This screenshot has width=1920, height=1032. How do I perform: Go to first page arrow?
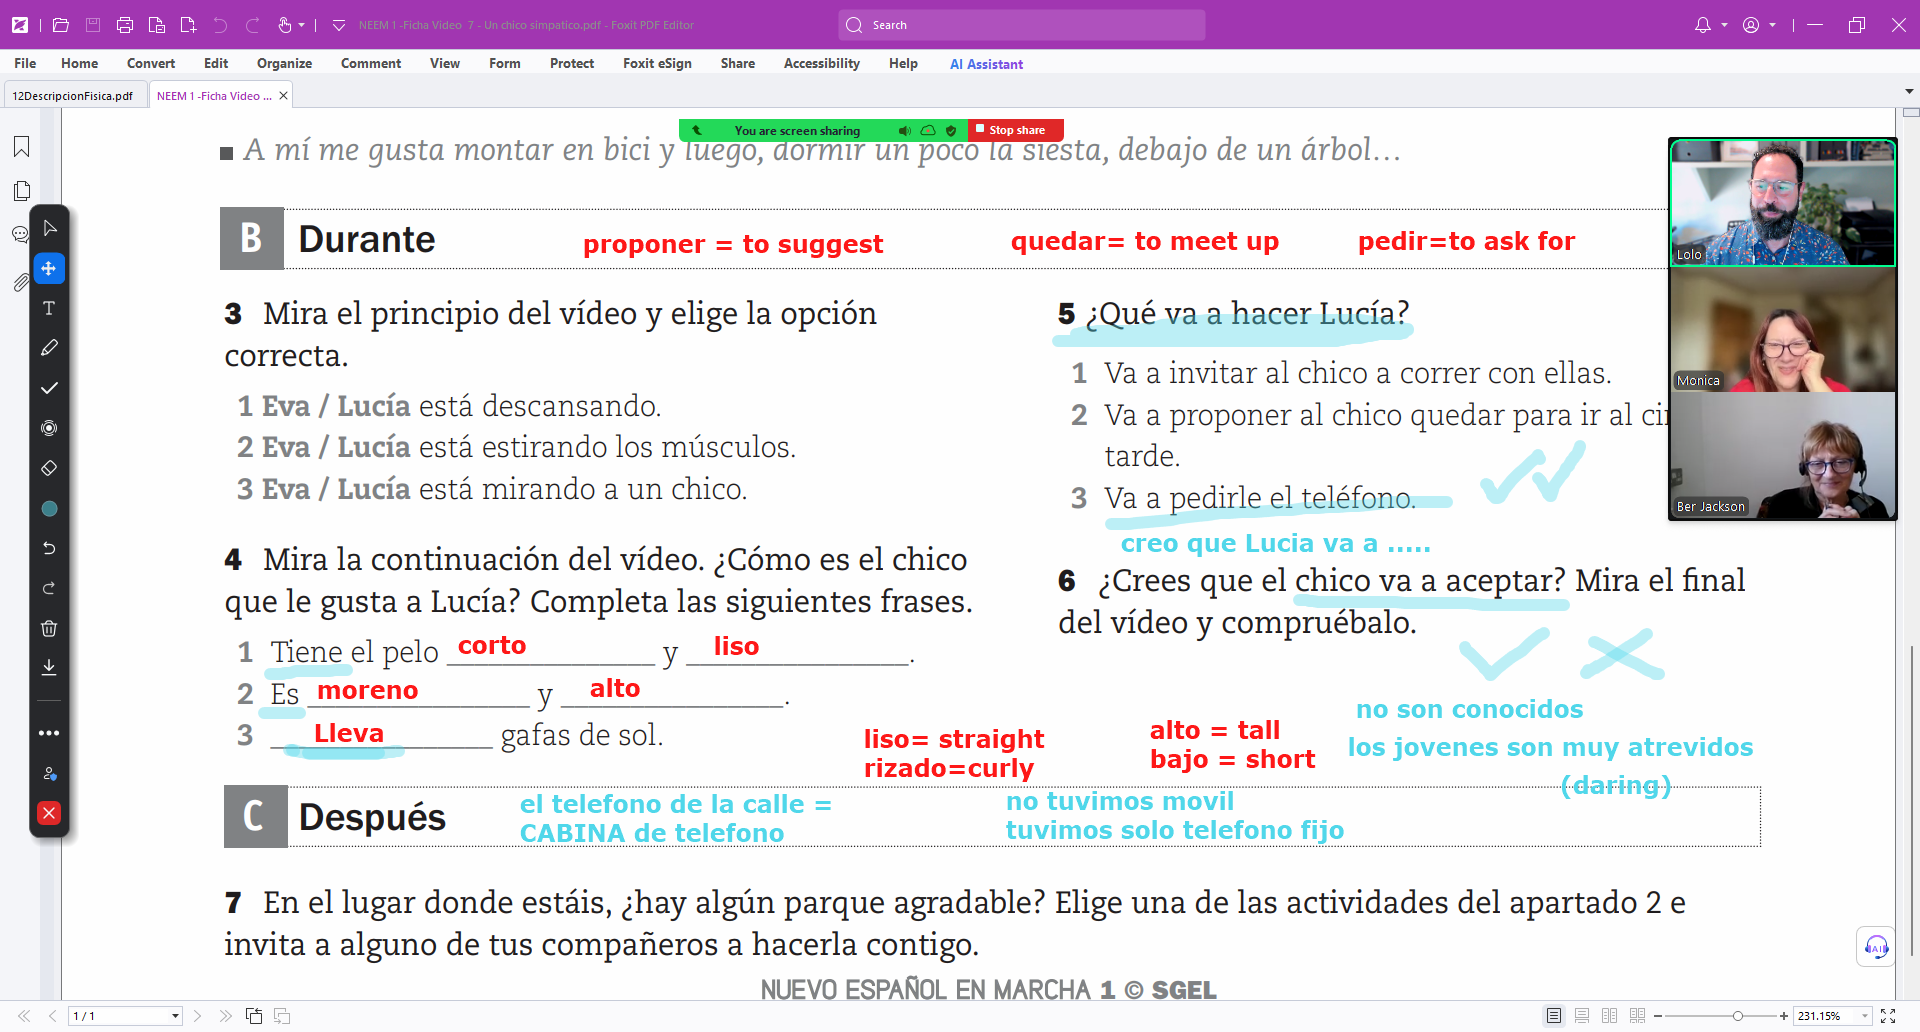(x=24, y=1016)
